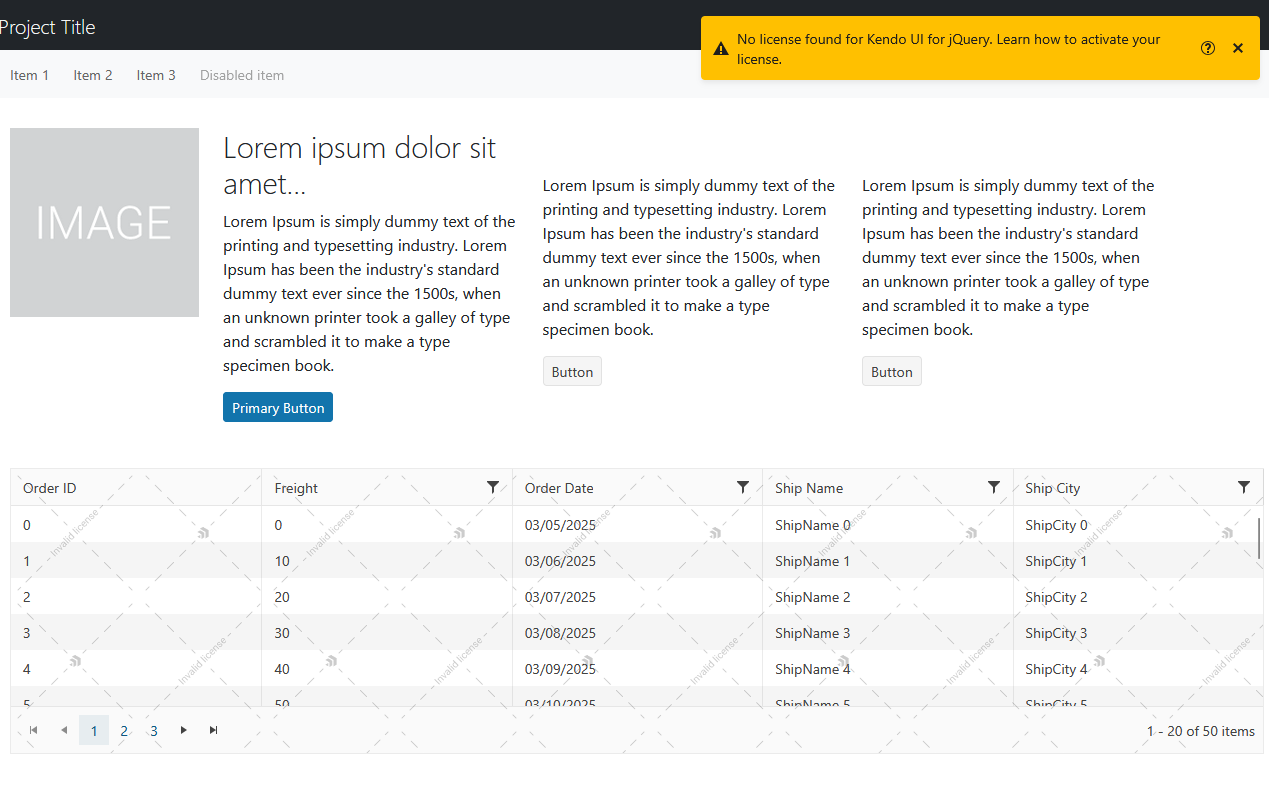Switch to page 2 of the grid
The width and height of the screenshot is (1269, 791).
124,731
